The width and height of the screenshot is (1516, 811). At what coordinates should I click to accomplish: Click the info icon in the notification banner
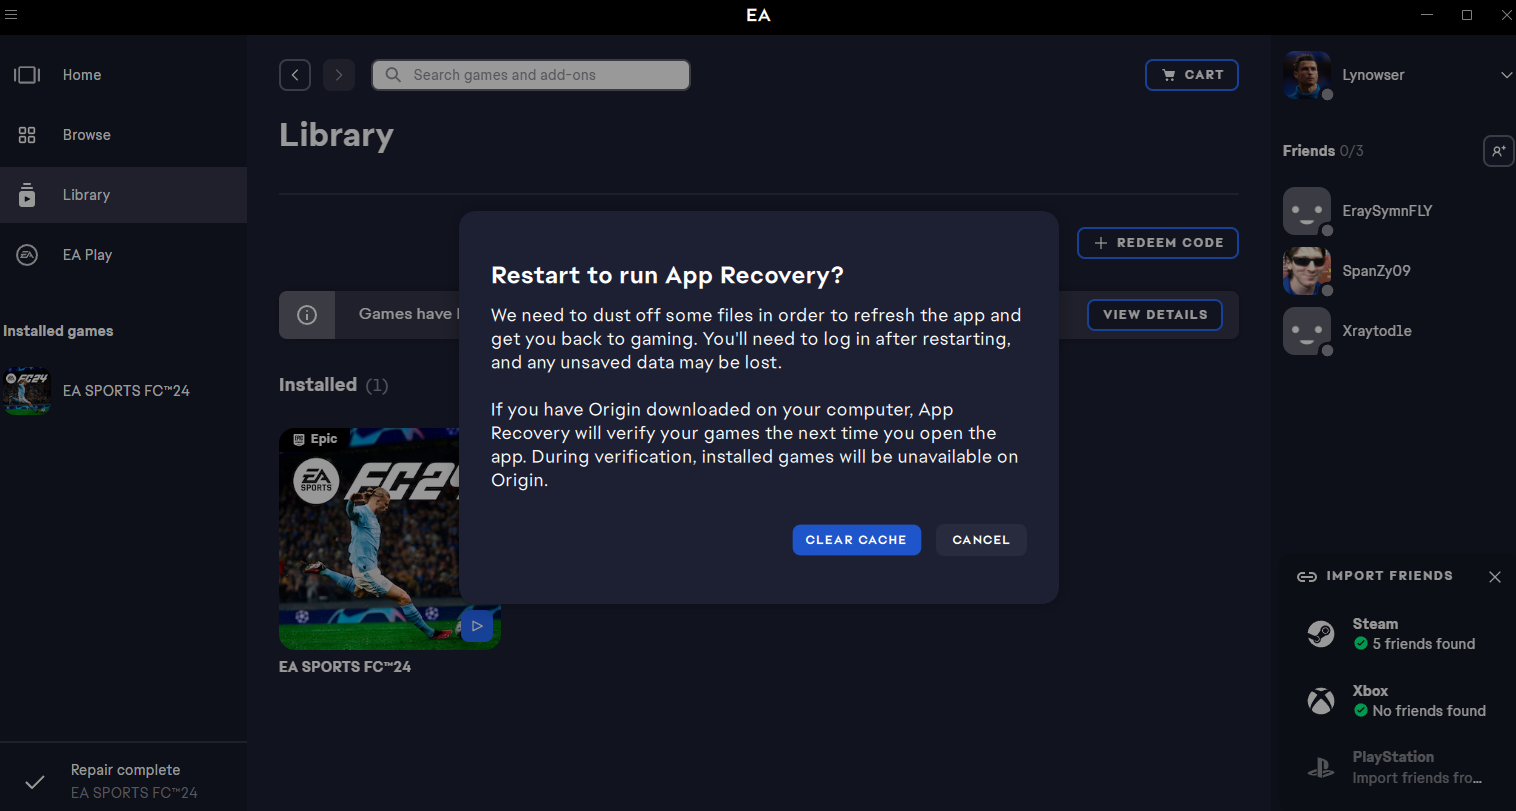coord(307,315)
